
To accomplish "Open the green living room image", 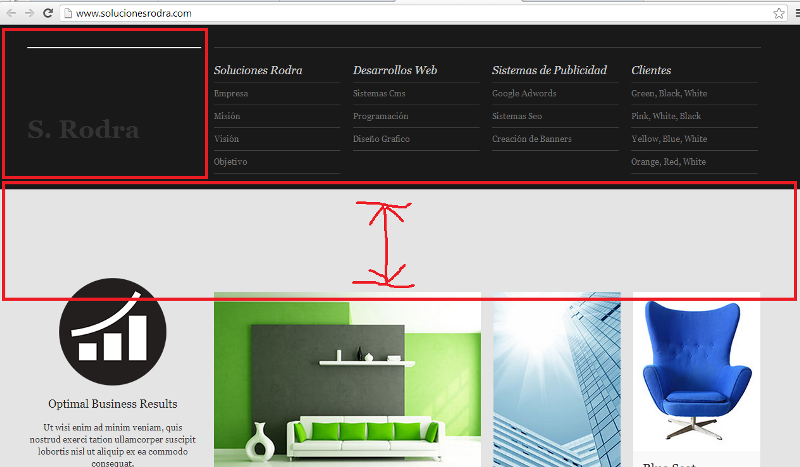I will [347, 380].
